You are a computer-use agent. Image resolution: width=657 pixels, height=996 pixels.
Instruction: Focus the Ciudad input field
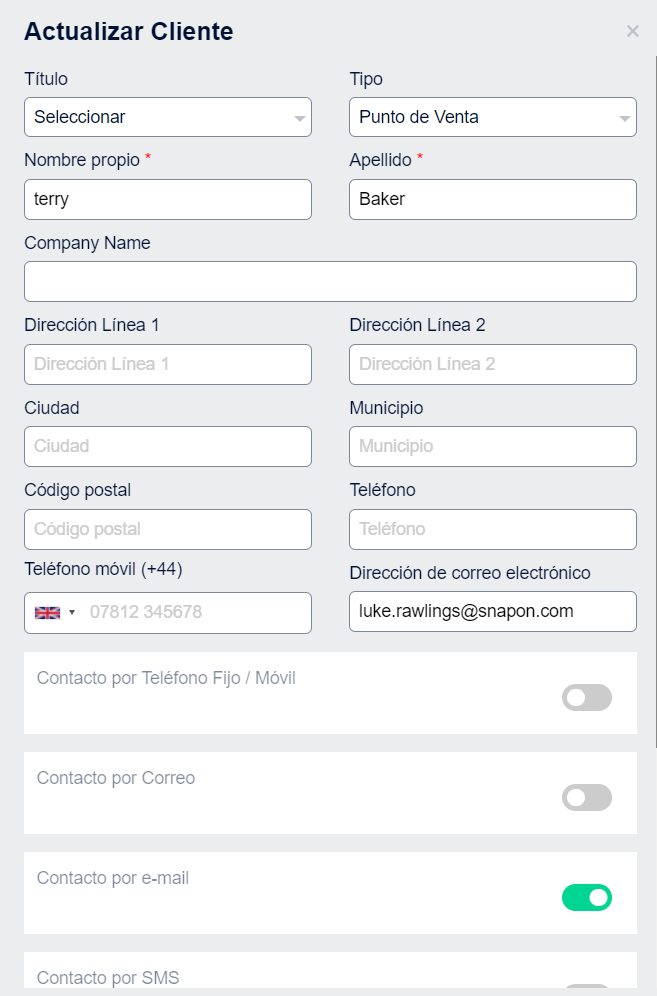[x=167, y=446]
